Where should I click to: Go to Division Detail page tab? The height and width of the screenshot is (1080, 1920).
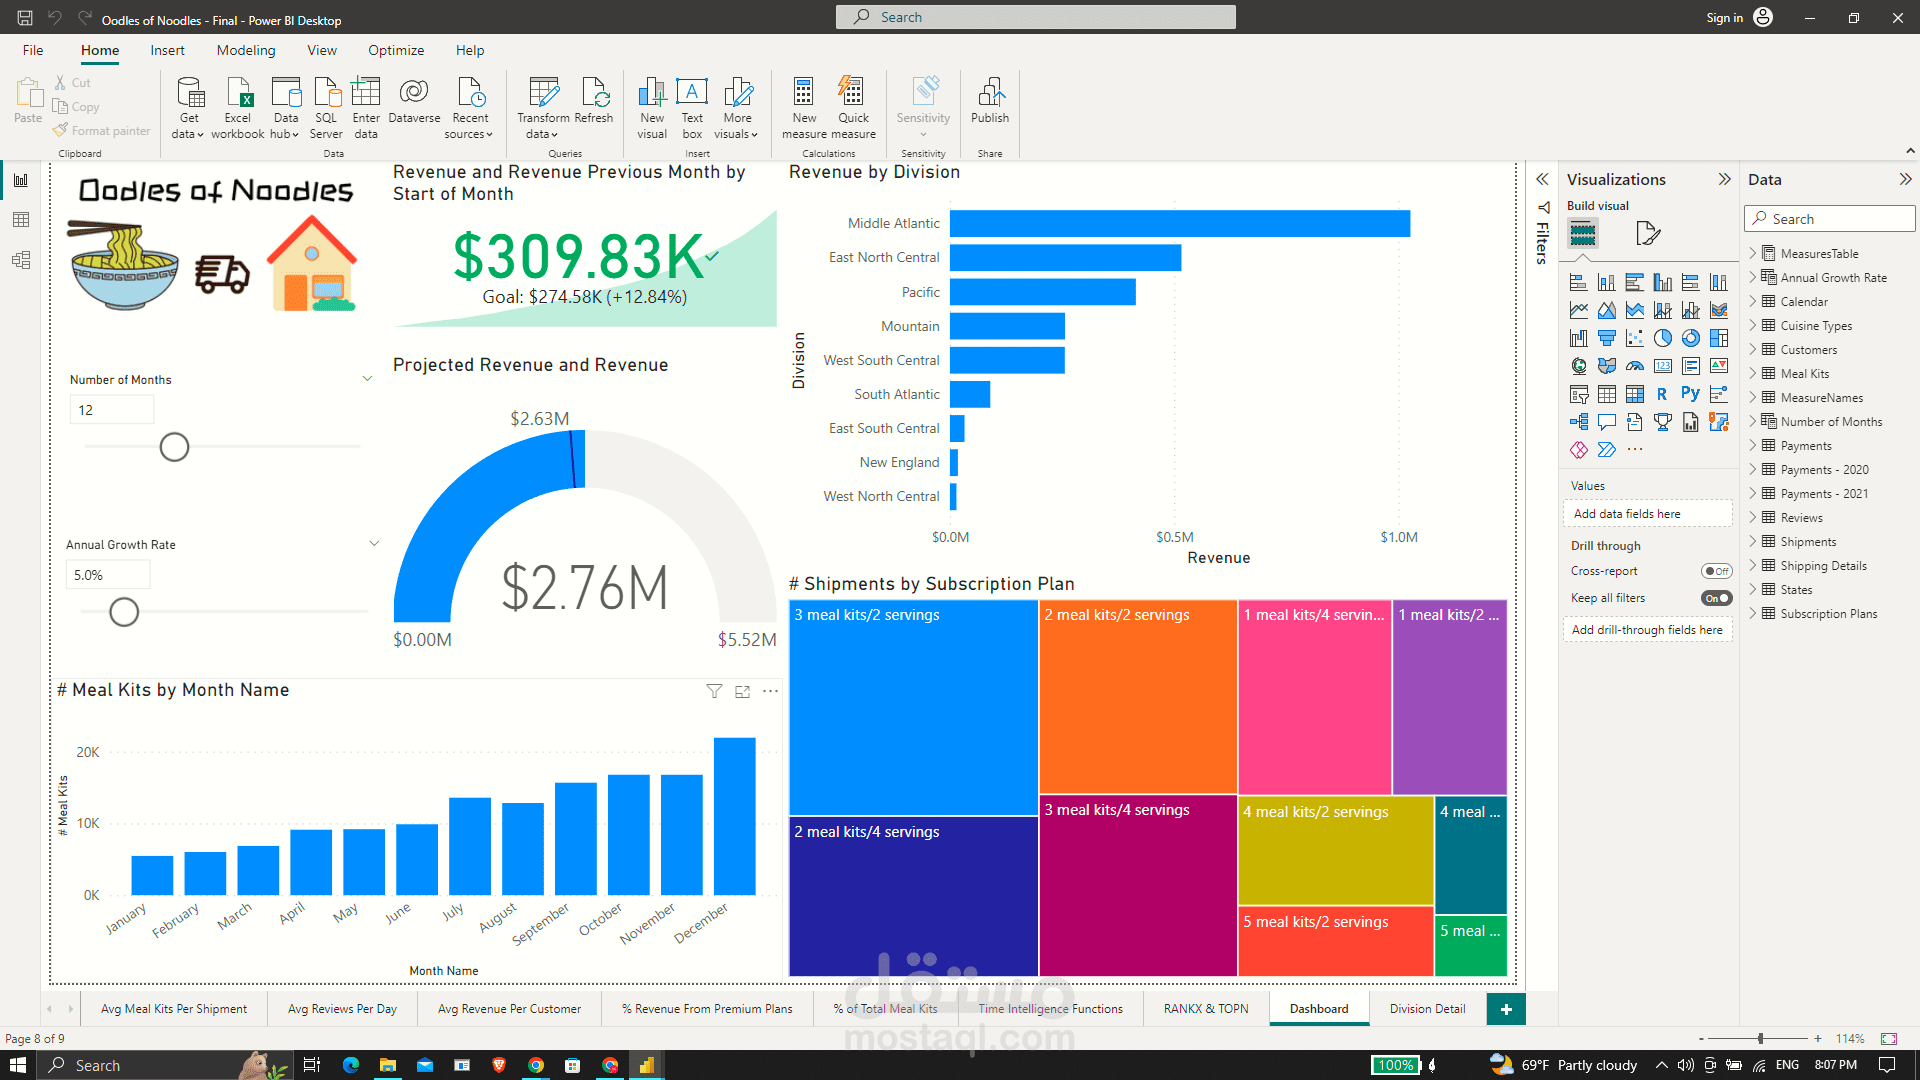click(x=1427, y=1009)
